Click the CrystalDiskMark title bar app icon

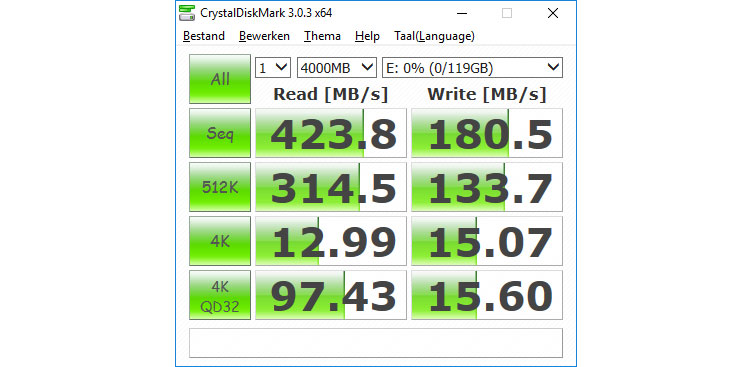187,13
